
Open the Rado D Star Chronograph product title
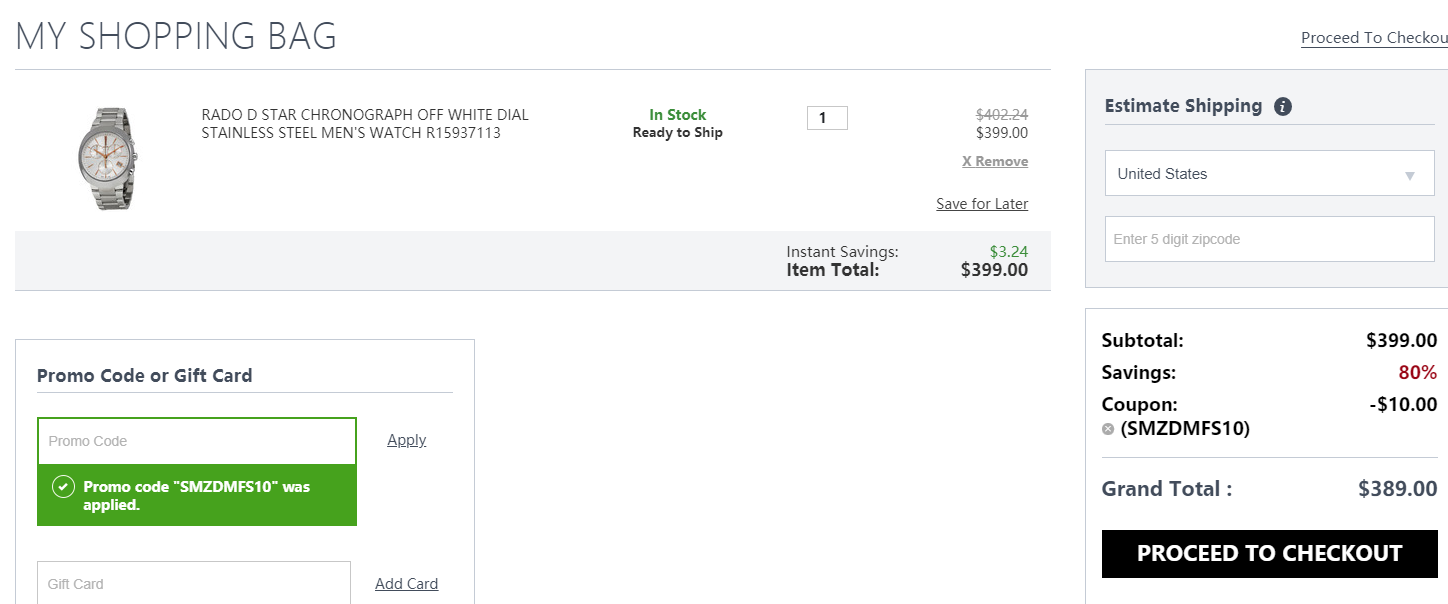click(365, 124)
